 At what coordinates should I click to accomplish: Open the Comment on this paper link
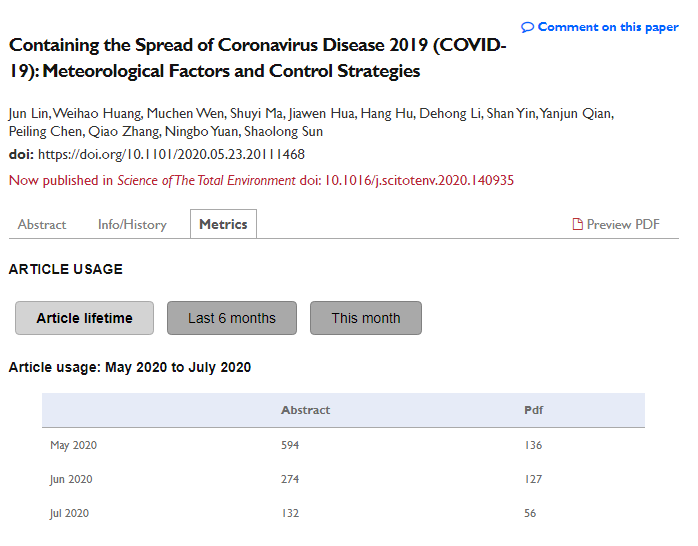pyautogui.click(x=607, y=27)
